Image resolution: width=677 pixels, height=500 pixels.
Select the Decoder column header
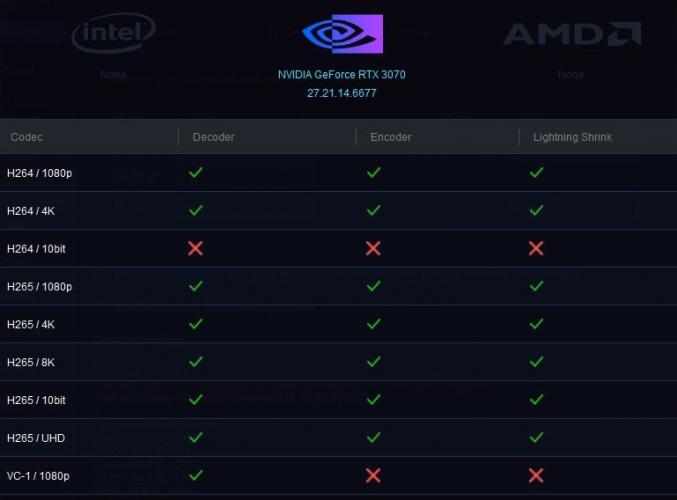coord(214,137)
